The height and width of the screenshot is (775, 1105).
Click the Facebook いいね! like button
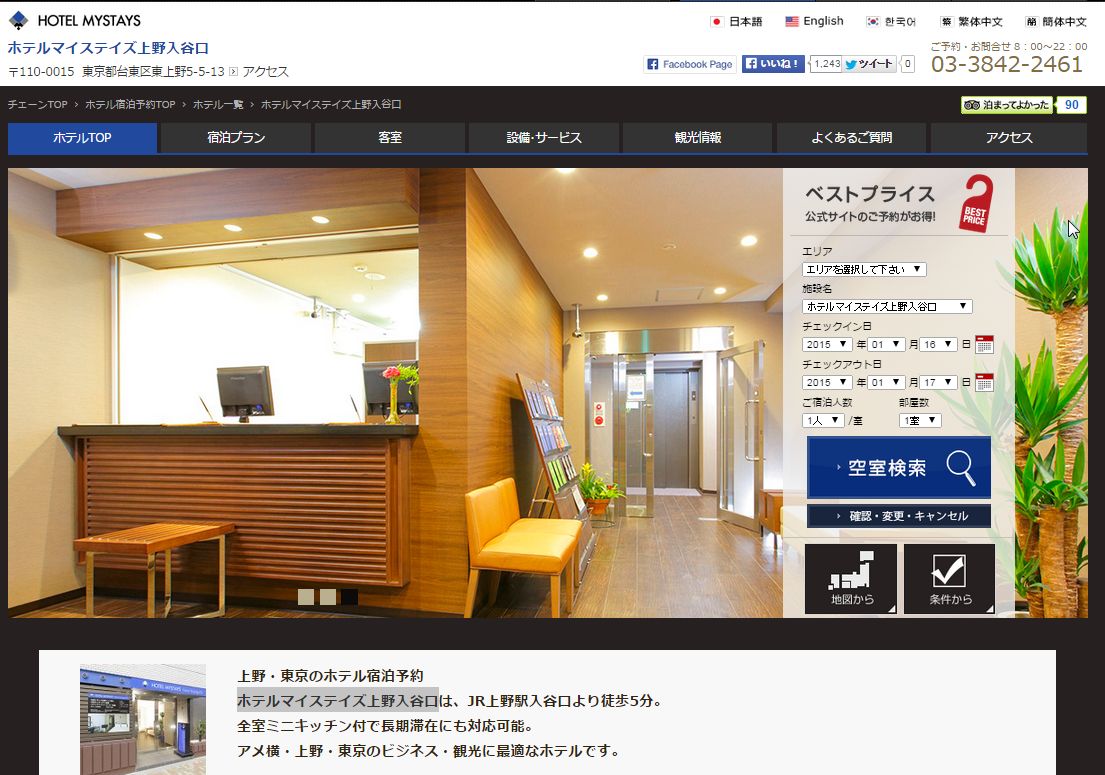[773, 64]
